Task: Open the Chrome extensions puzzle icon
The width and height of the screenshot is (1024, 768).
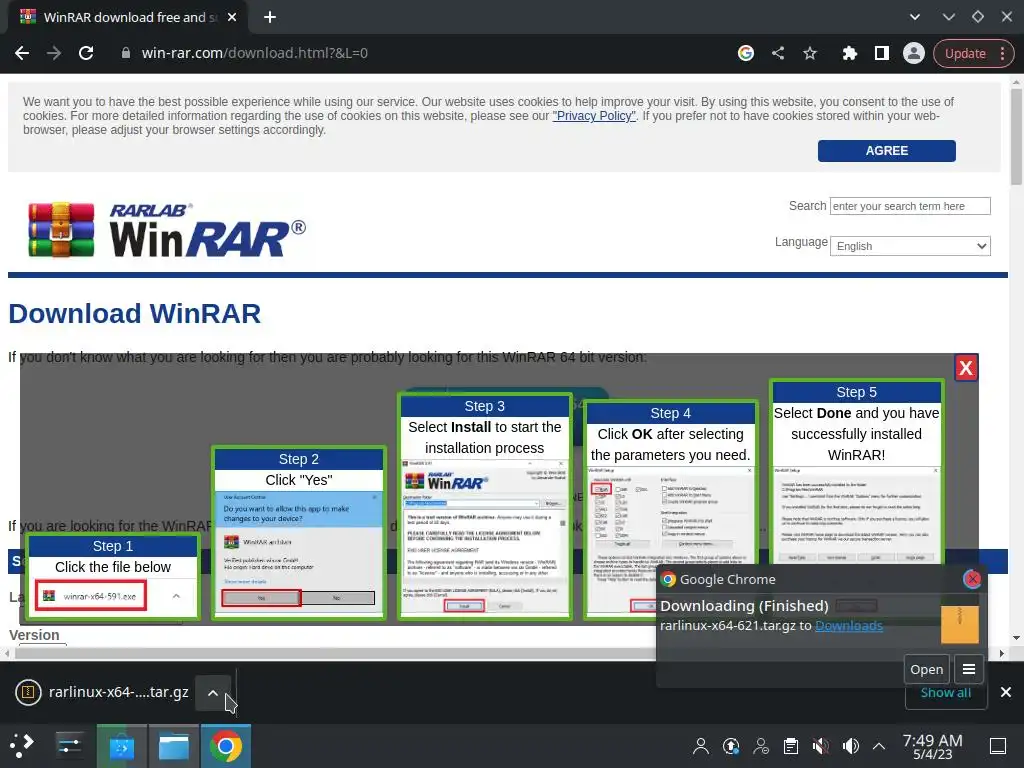Action: [849, 53]
